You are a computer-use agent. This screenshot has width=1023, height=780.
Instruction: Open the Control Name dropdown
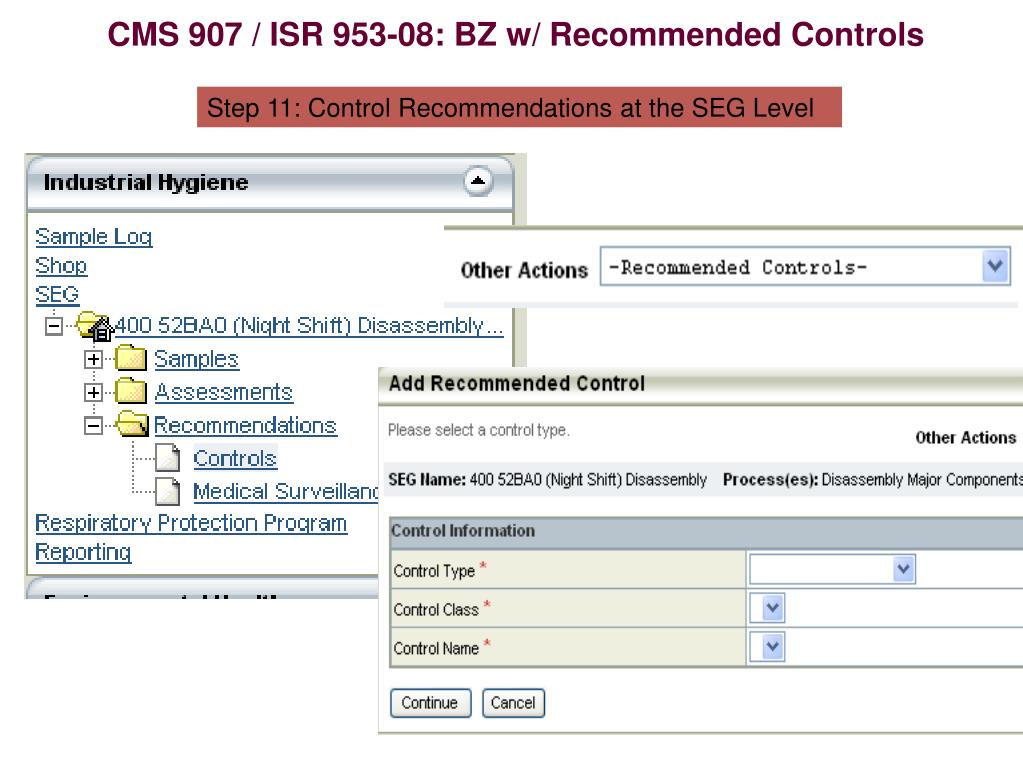[767, 647]
